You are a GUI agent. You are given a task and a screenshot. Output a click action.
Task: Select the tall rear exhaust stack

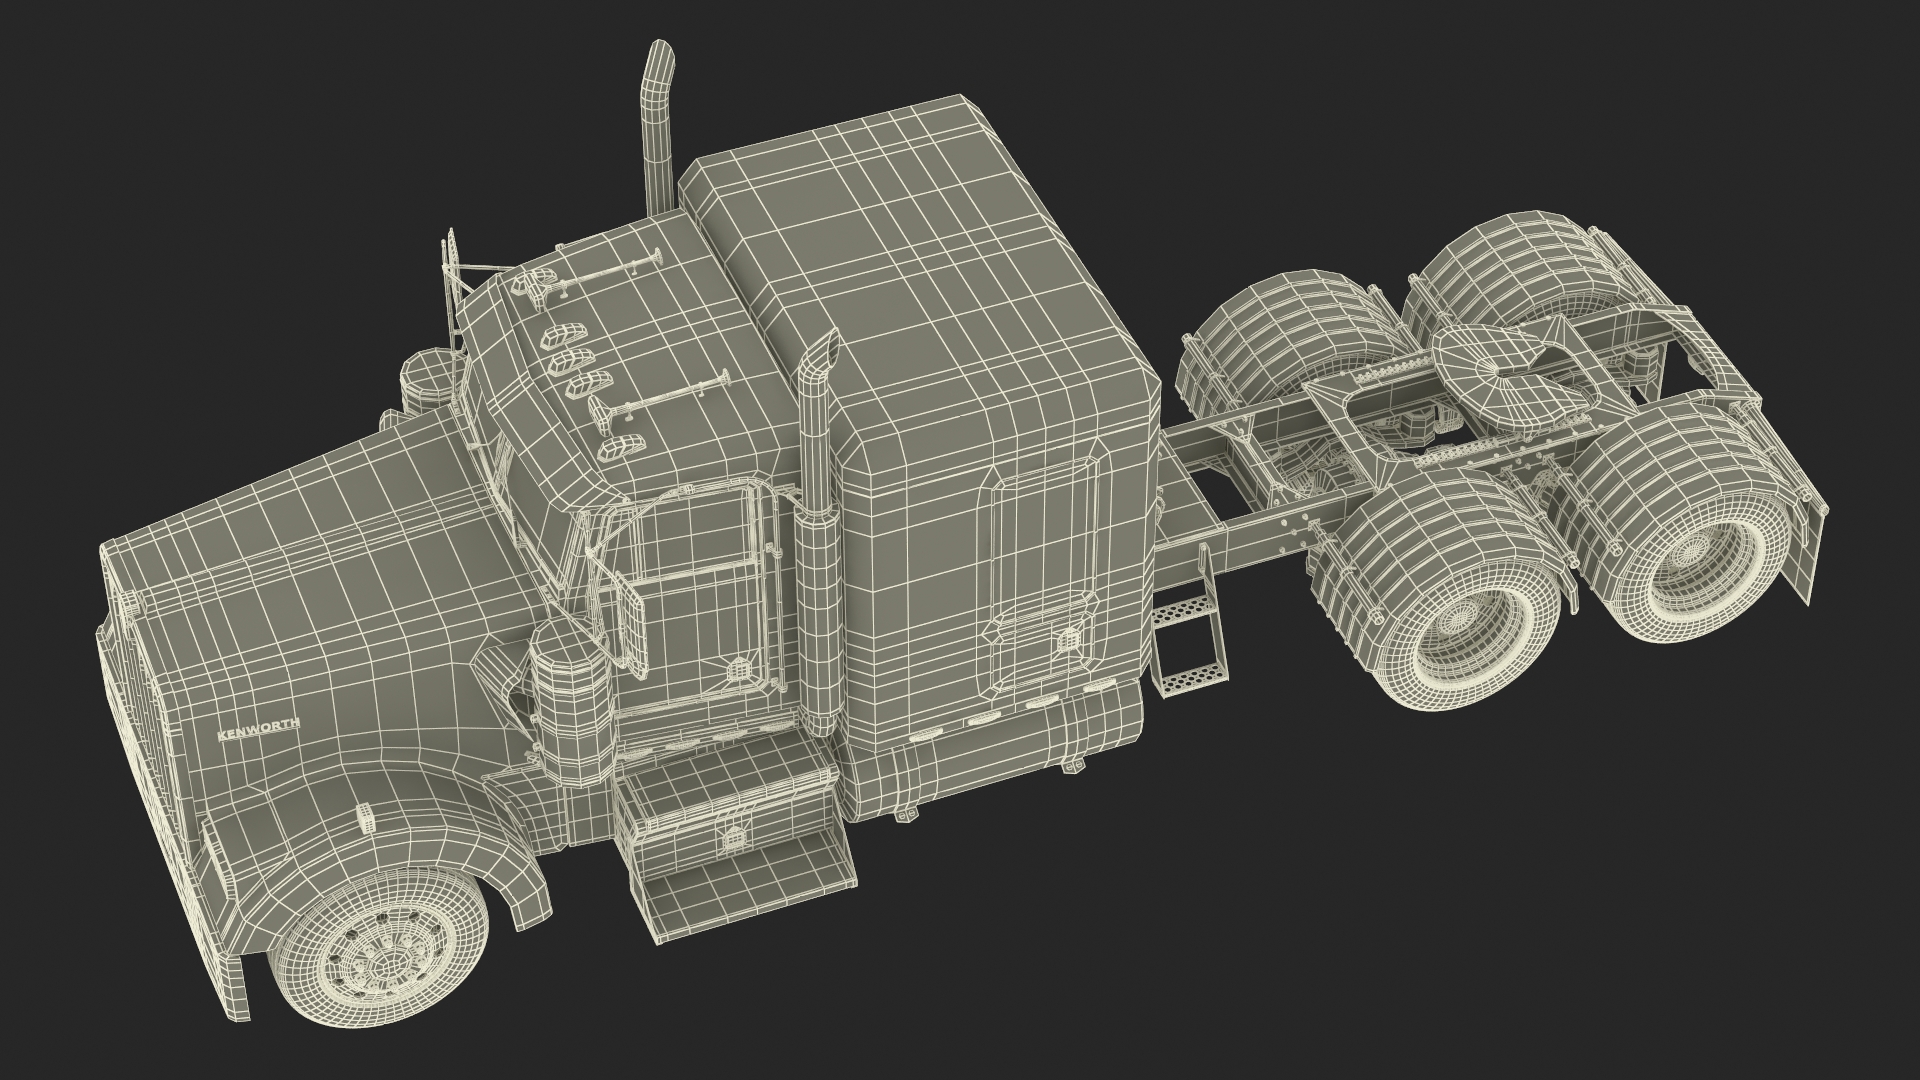click(x=656, y=126)
